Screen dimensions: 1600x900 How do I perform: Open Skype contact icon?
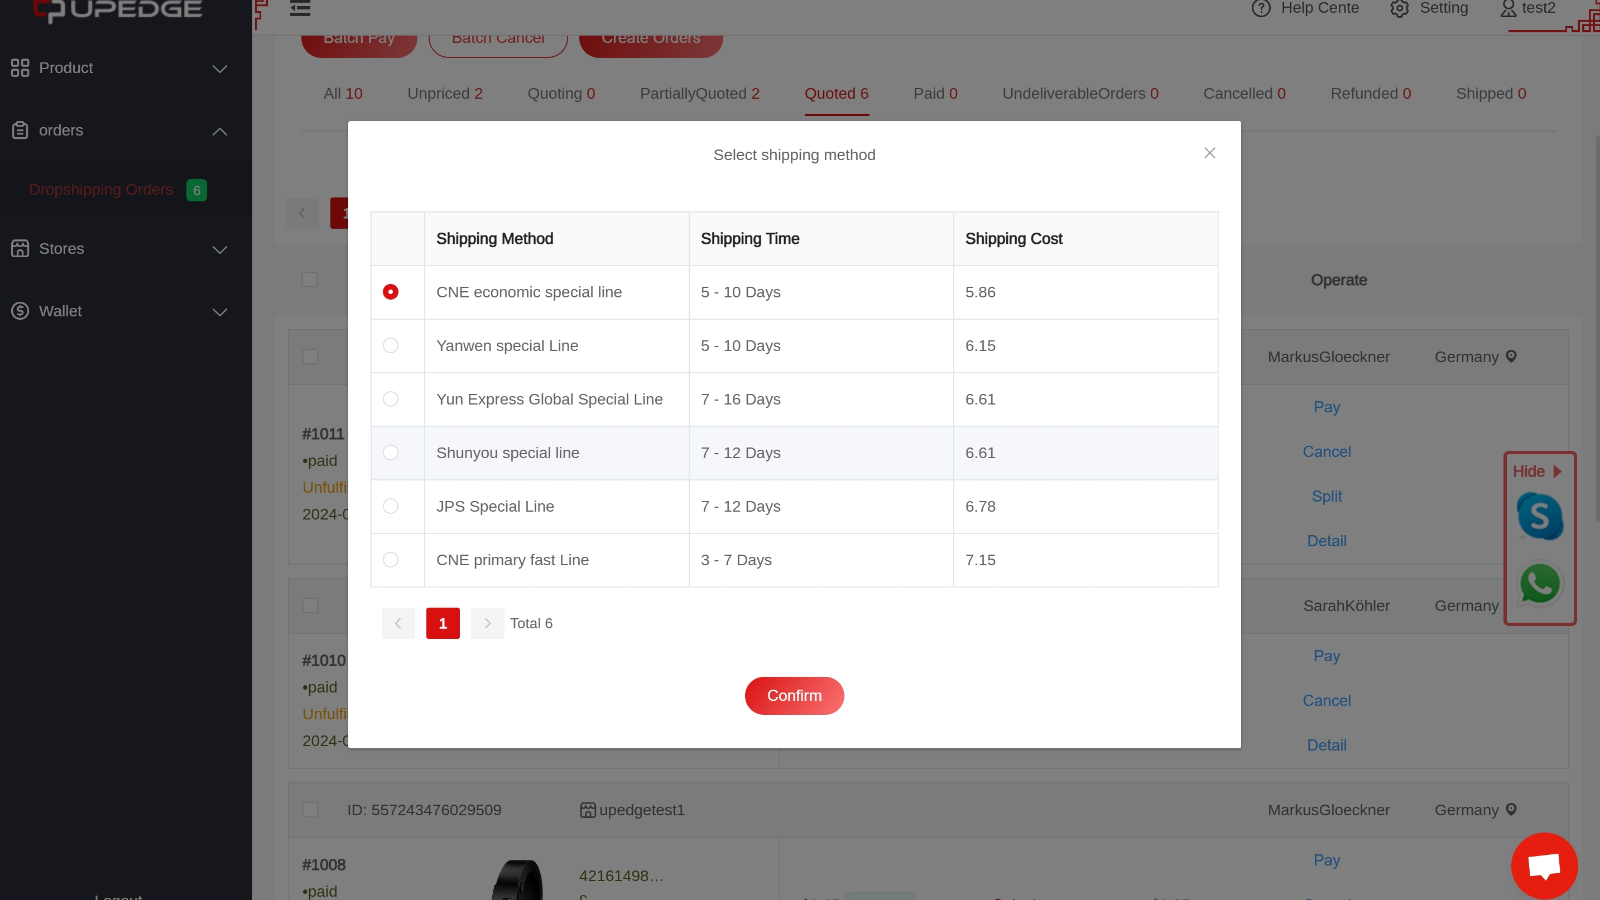(1540, 517)
